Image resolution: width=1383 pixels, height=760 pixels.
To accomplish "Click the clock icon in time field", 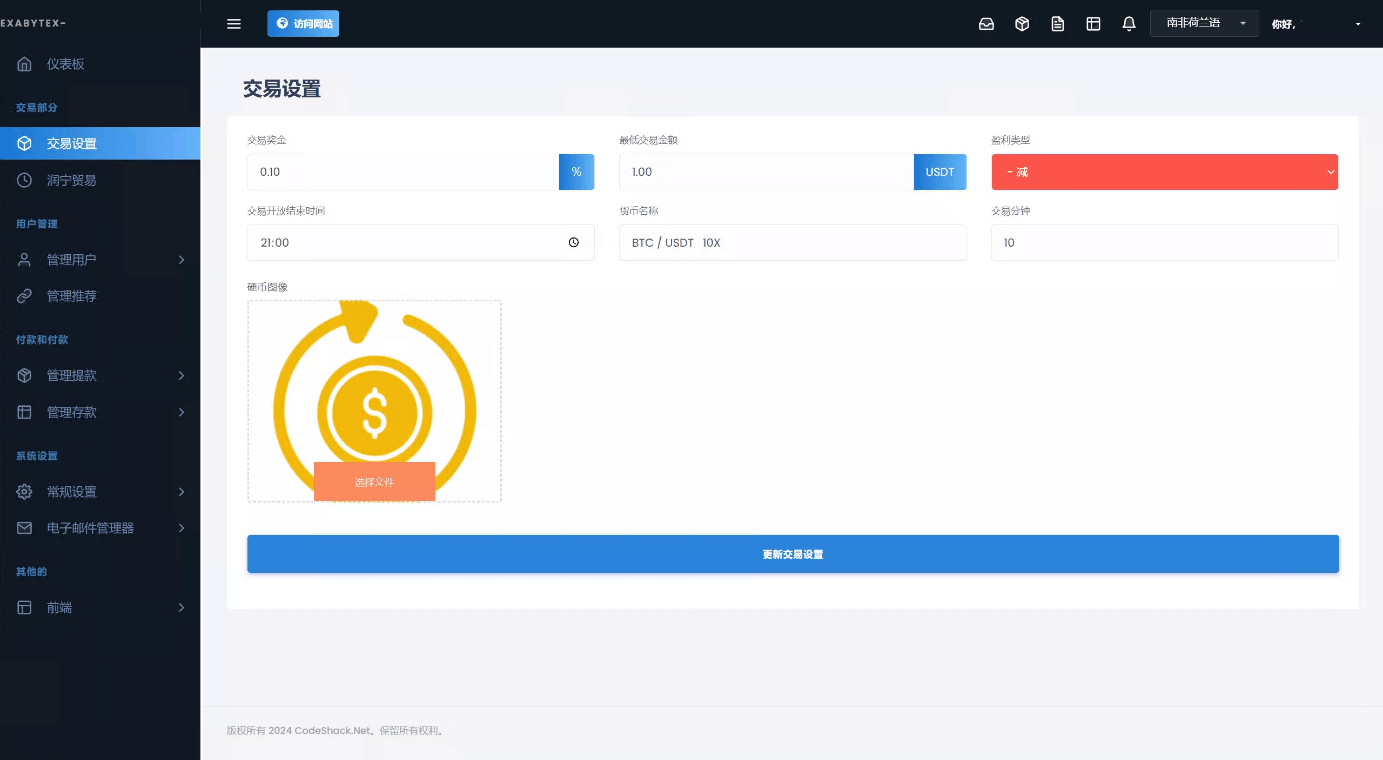I will pyautogui.click(x=574, y=242).
